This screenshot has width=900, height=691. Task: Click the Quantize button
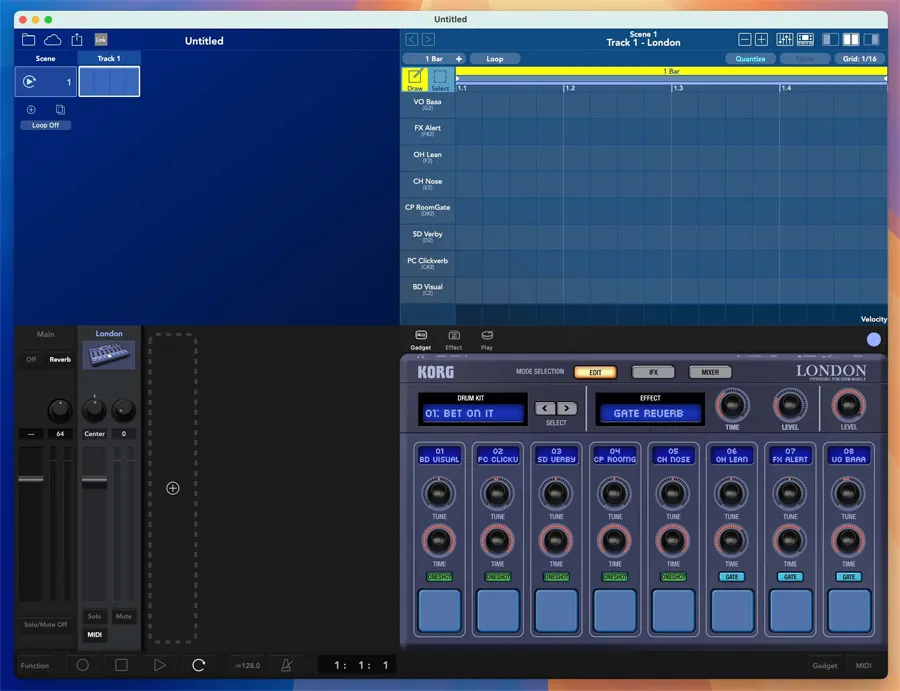(x=750, y=59)
